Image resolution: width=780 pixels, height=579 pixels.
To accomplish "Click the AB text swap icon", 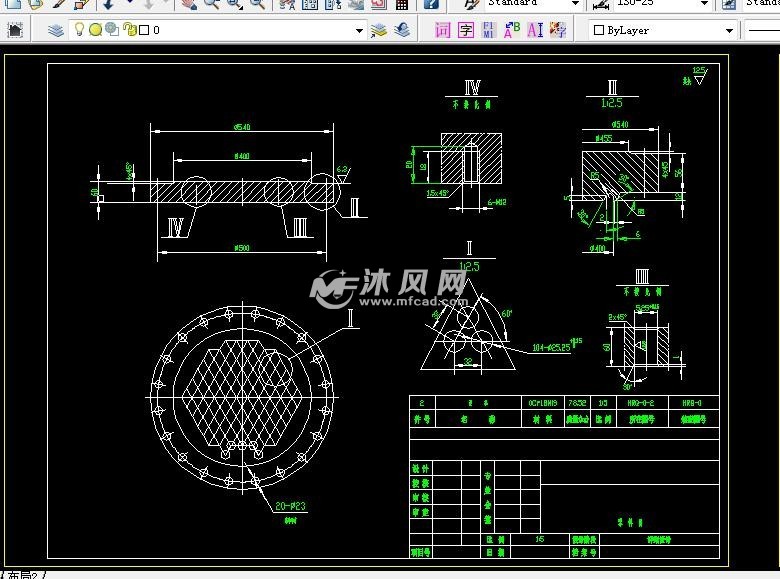I will click(x=512, y=30).
